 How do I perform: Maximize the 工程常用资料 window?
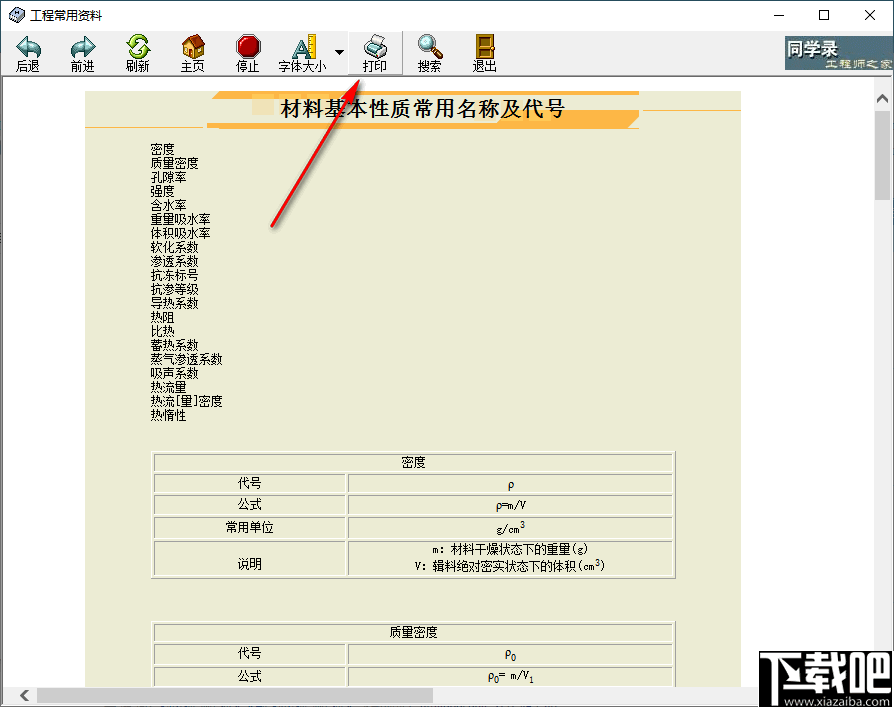pos(824,15)
